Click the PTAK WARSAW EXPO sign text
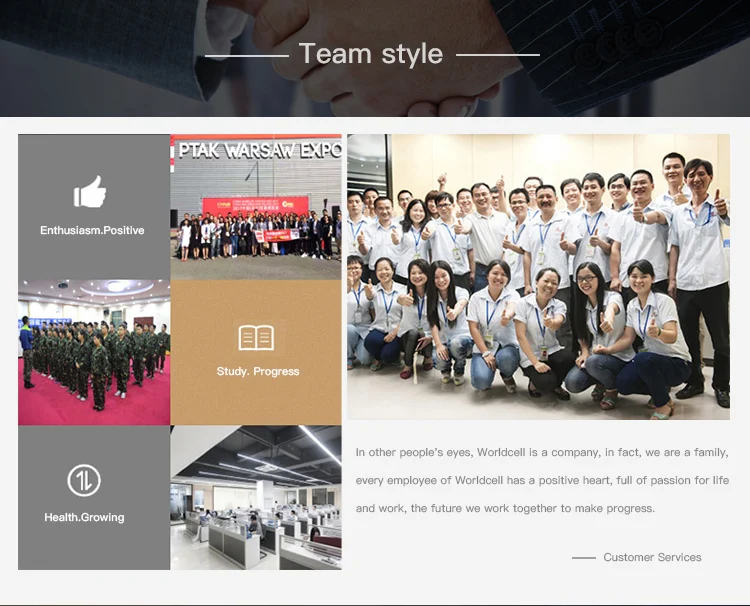The width and height of the screenshot is (750, 606). (x=260, y=150)
